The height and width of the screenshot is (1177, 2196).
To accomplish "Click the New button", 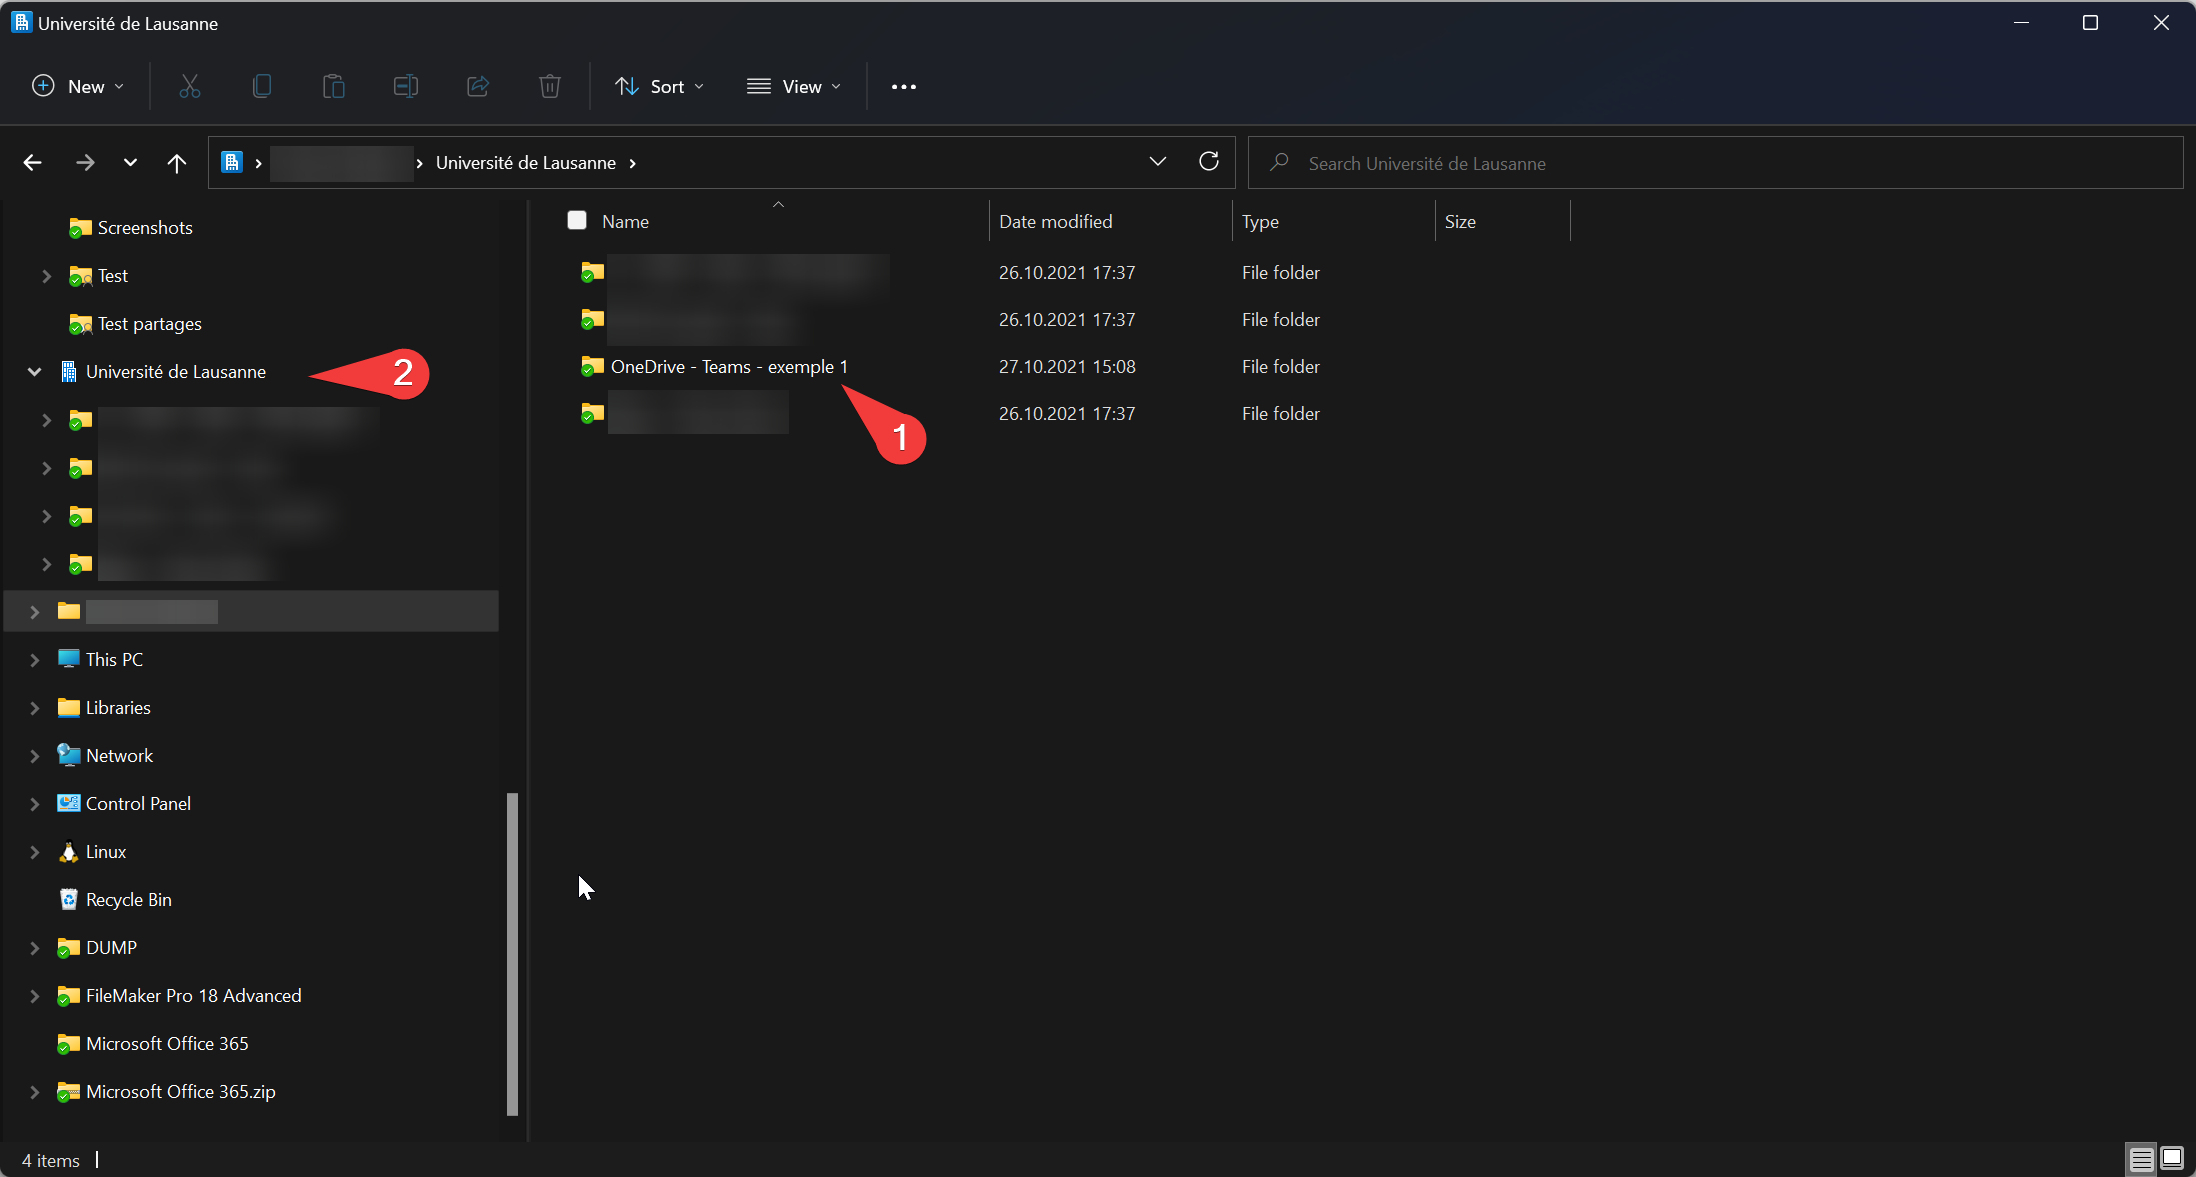I will [78, 87].
